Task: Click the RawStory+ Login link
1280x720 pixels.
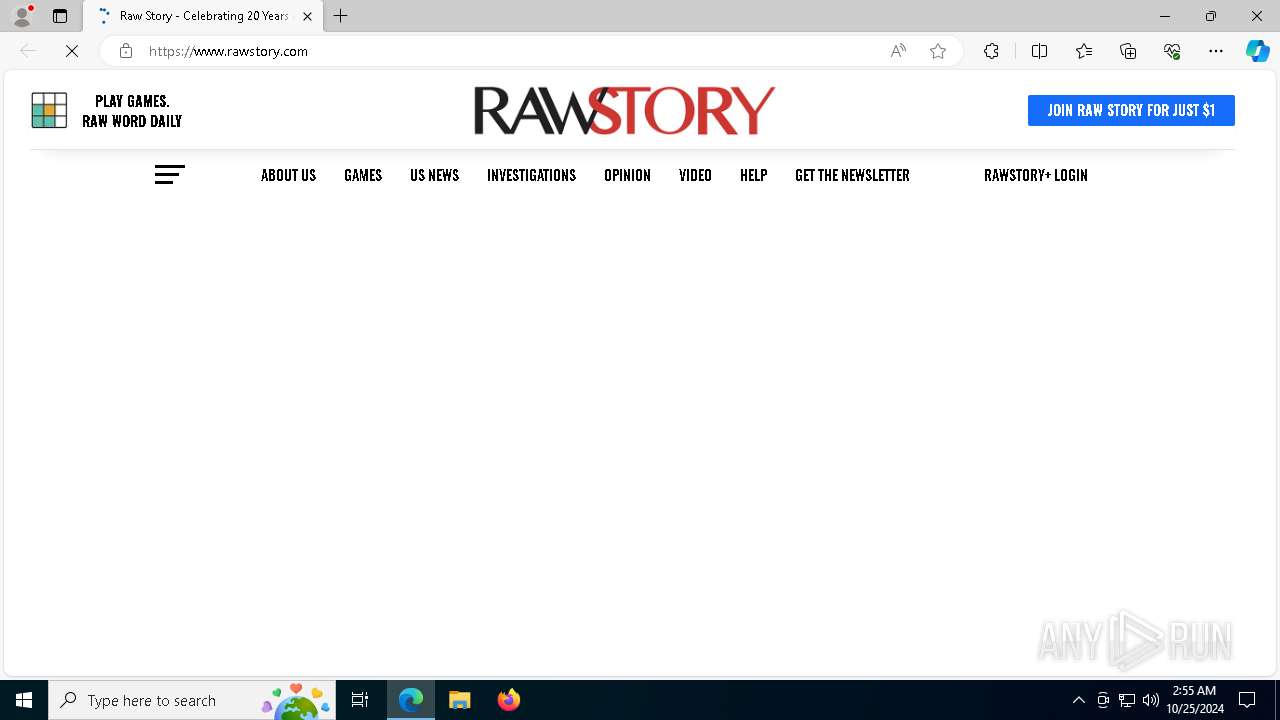Action: coord(1035,175)
